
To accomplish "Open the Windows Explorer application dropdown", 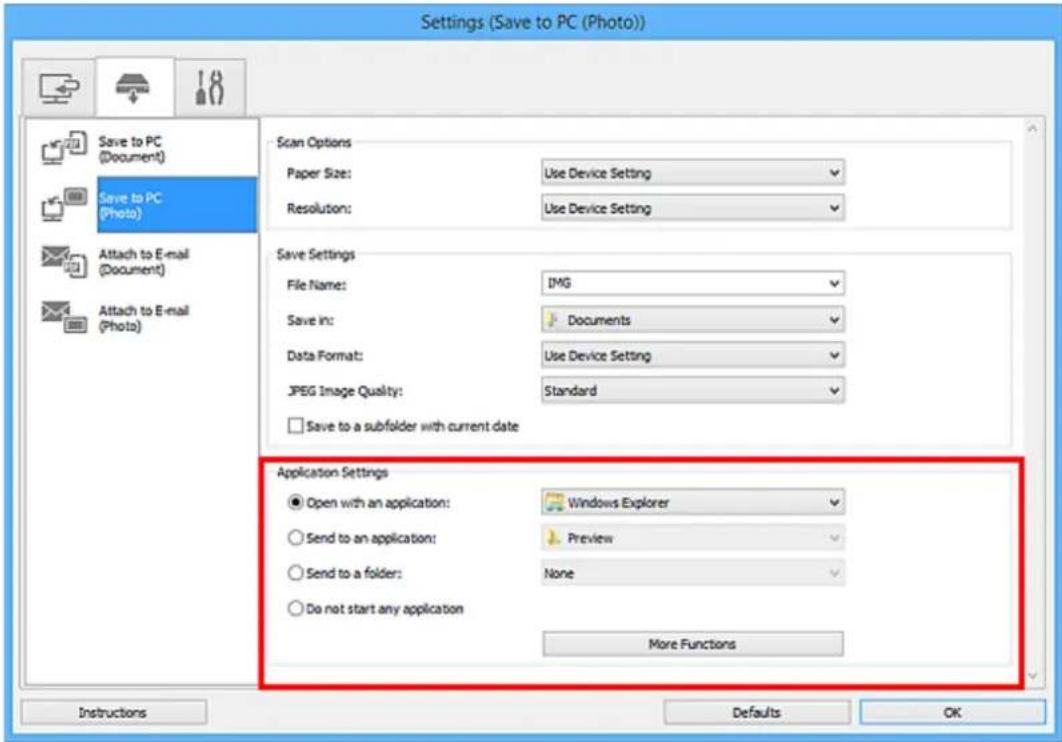I will tap(692, 502).
